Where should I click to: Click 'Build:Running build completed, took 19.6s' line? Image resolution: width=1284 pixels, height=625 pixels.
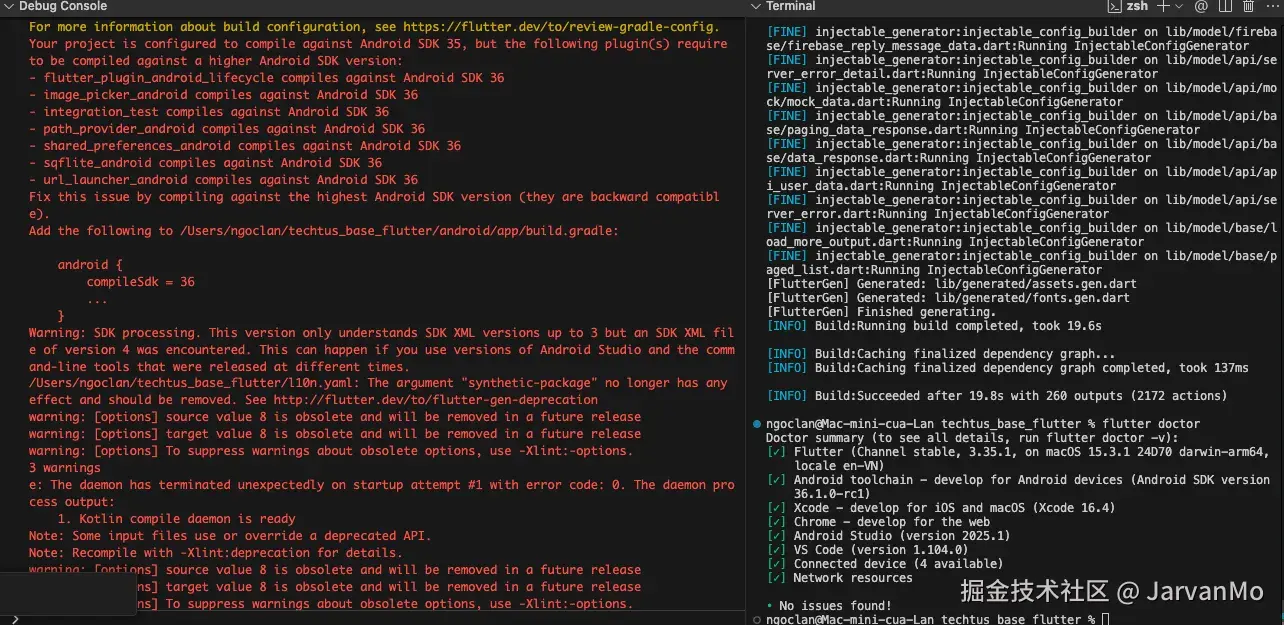933,326
